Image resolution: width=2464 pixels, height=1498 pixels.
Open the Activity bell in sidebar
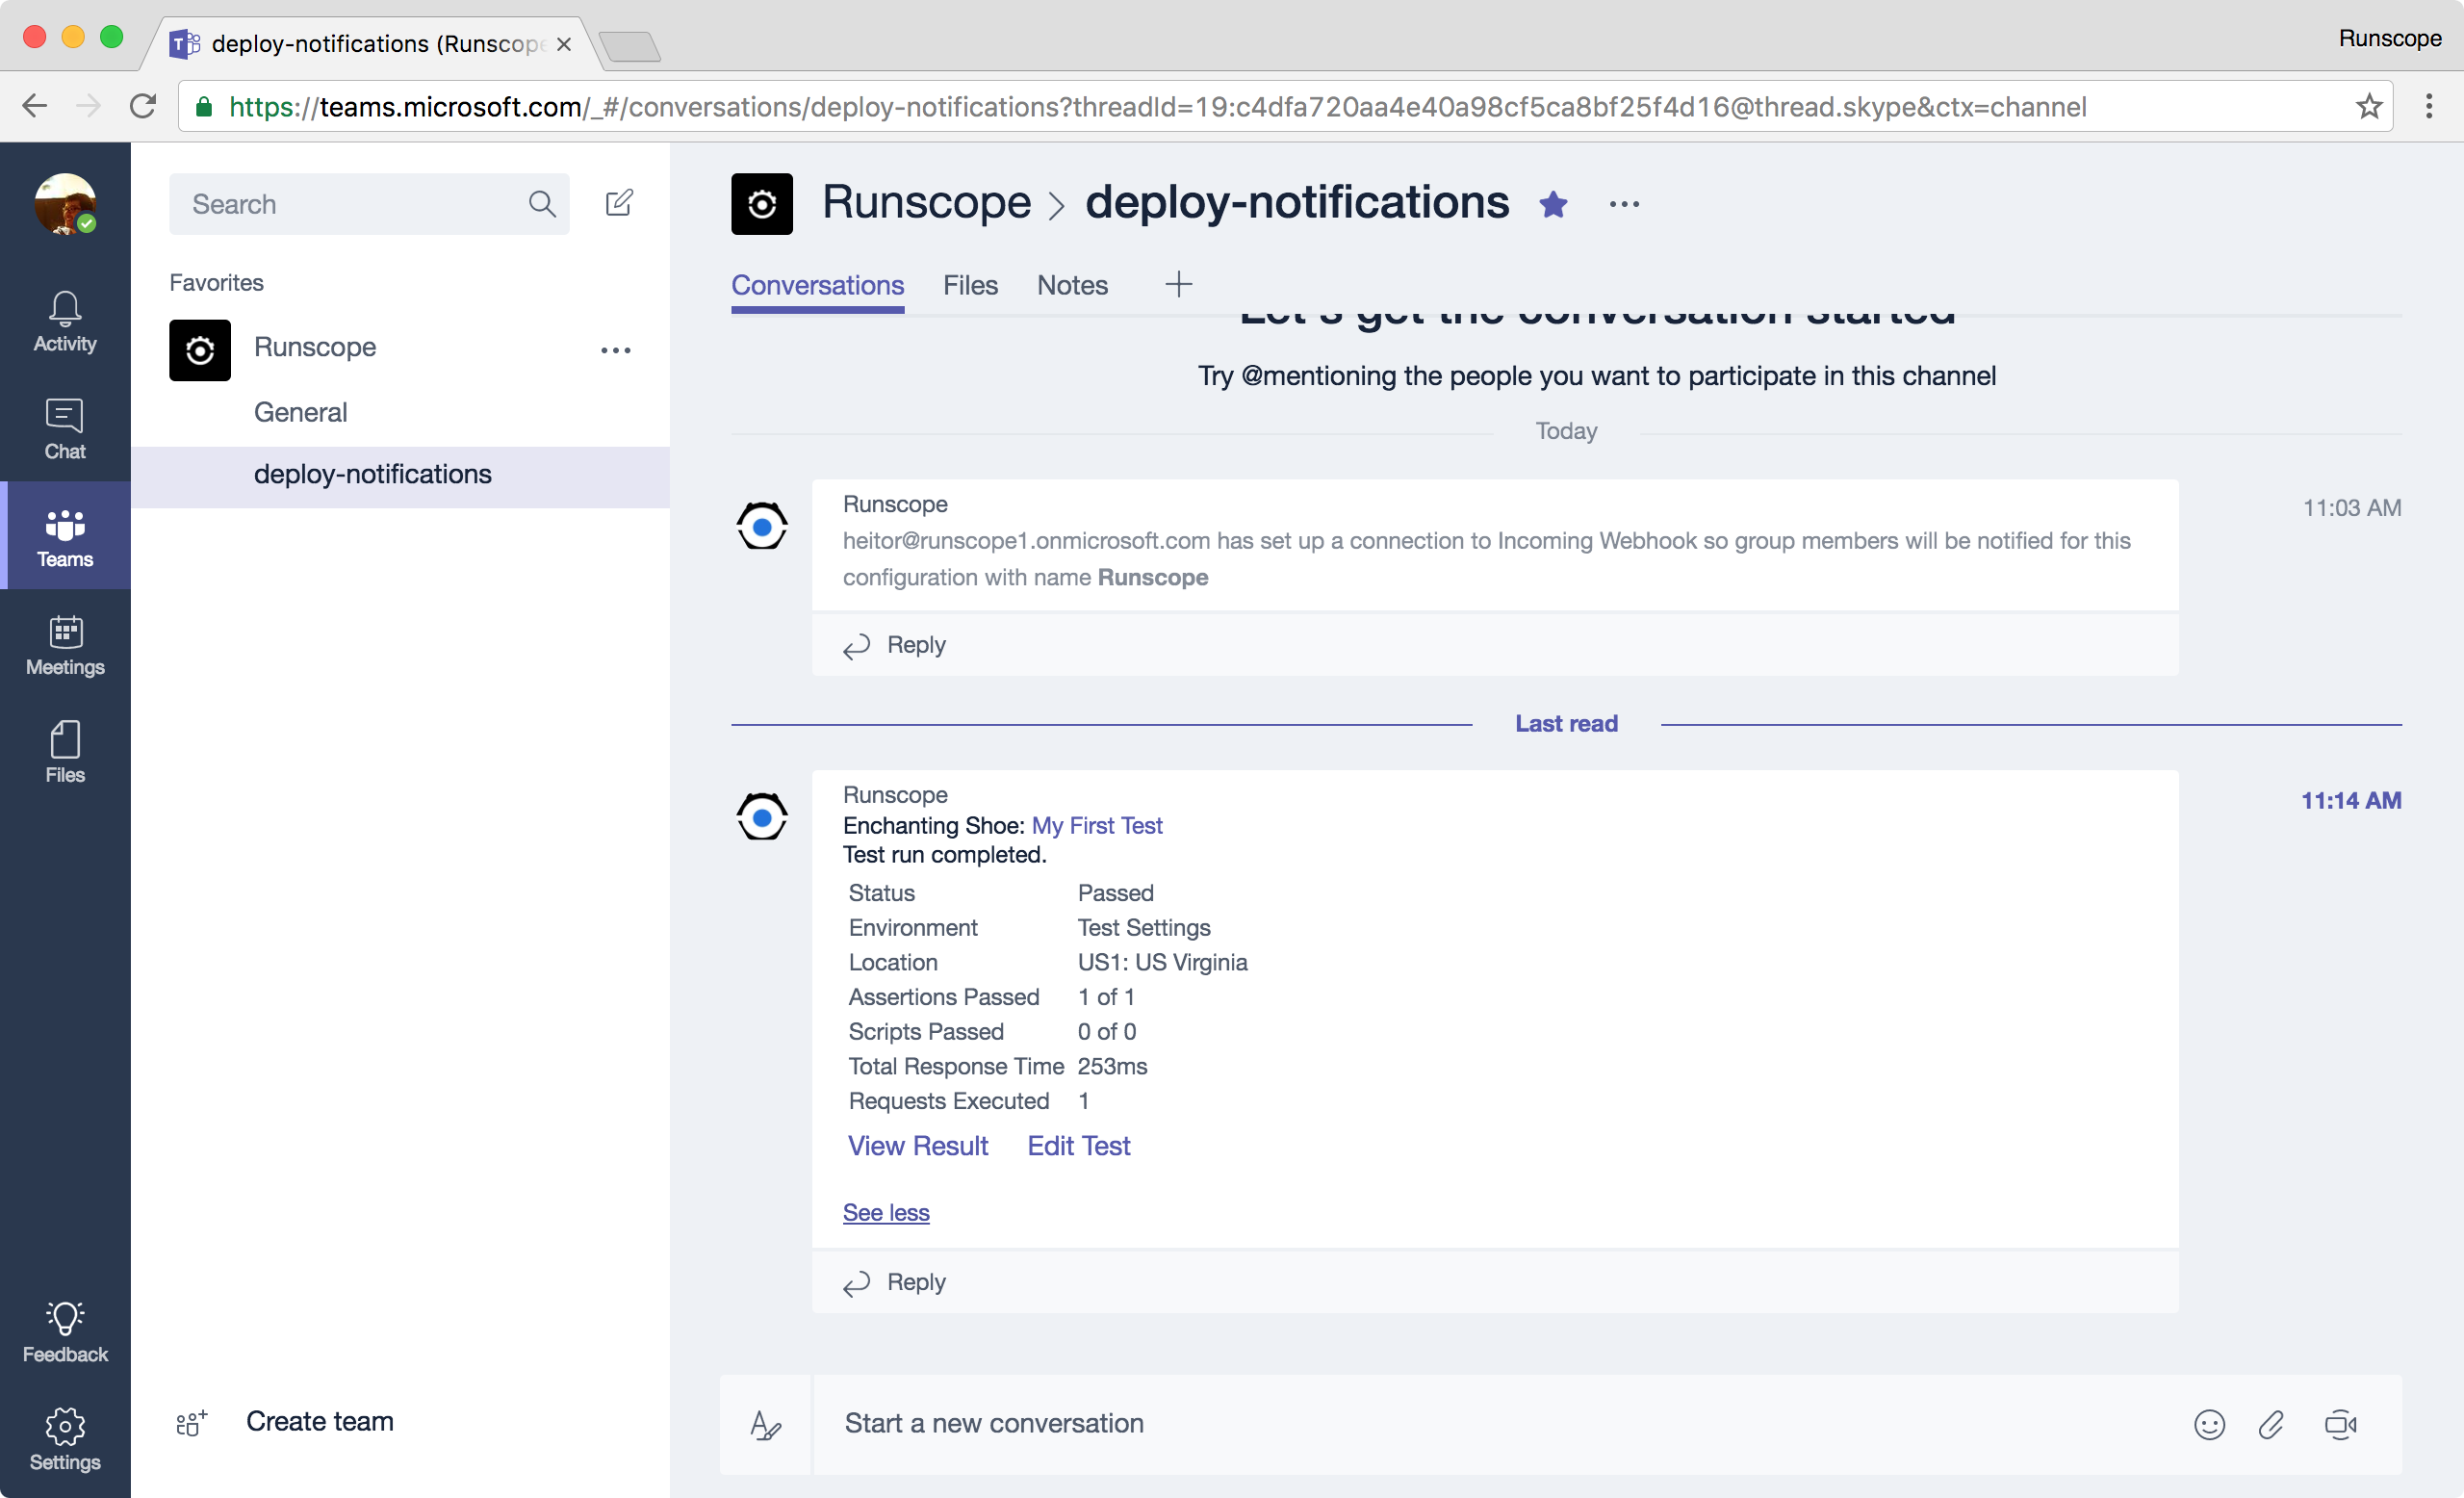[65, 321]
